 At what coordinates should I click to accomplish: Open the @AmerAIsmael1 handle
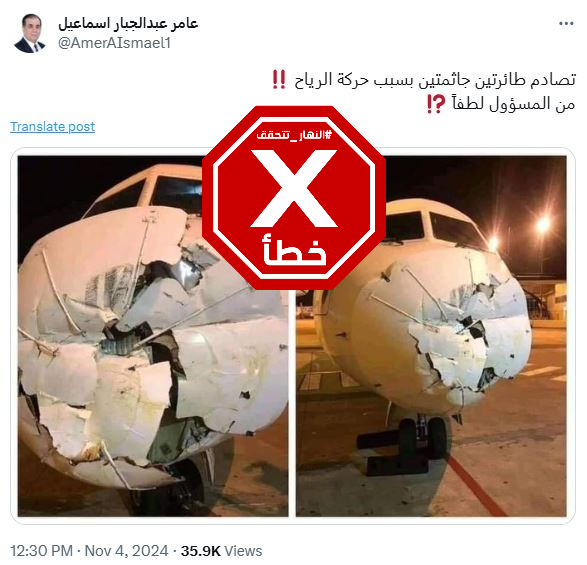[115, 43]
